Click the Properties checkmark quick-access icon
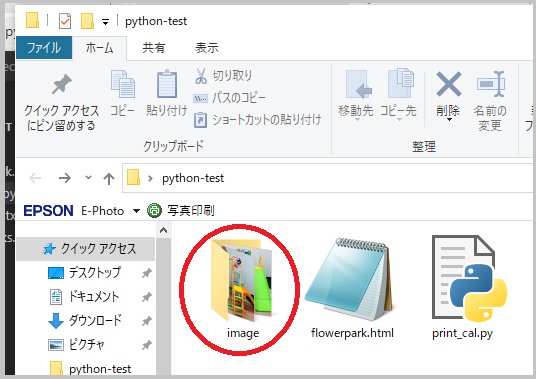Screen dimensions: 536x379 coord(65,21)
